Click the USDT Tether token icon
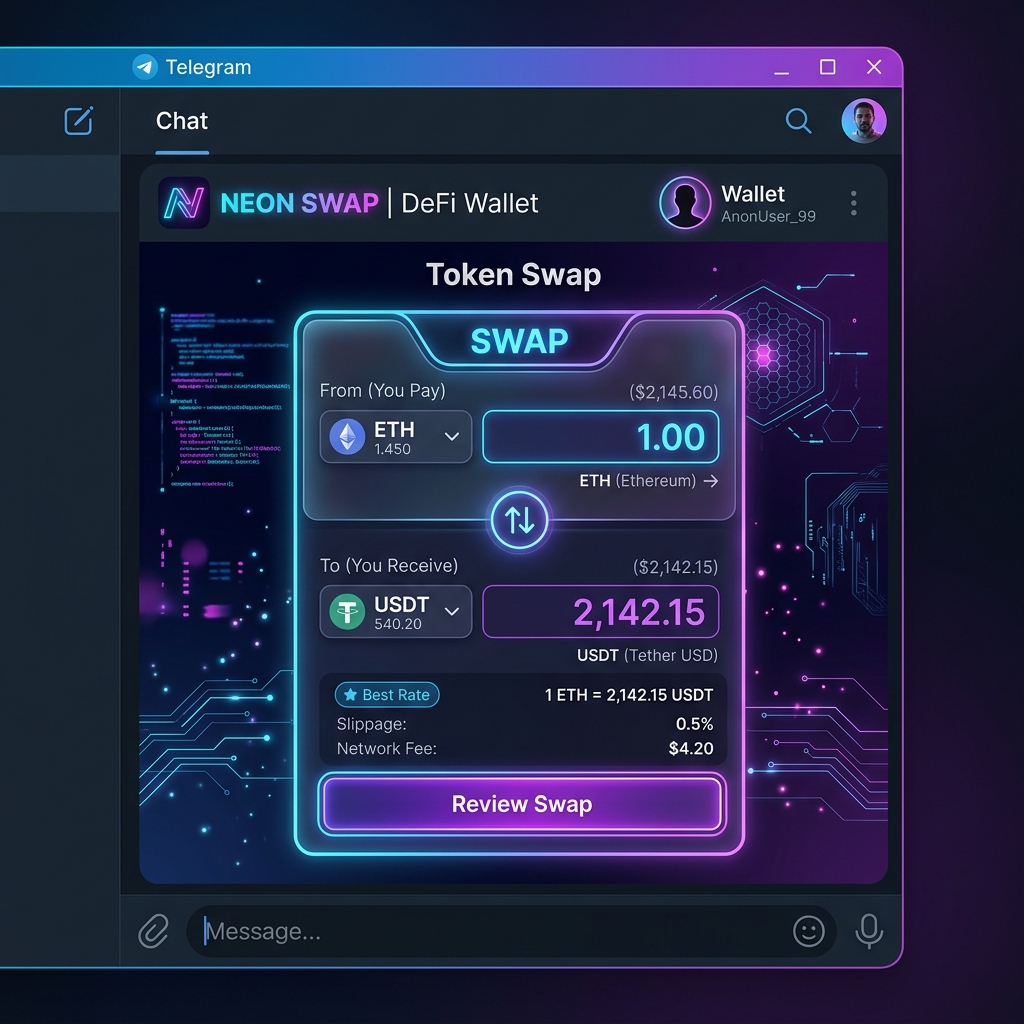This screenshot has height=1024, width=1024. click(347, 612)
